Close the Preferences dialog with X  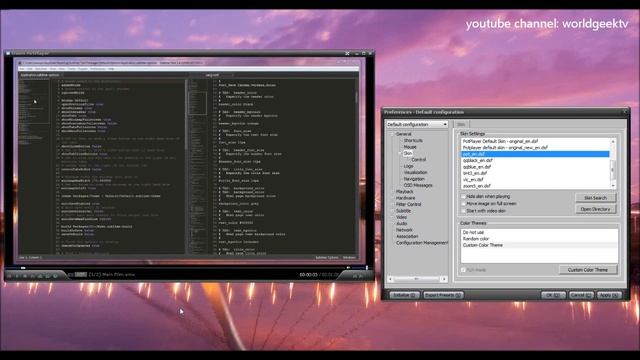tap(624, 111)
